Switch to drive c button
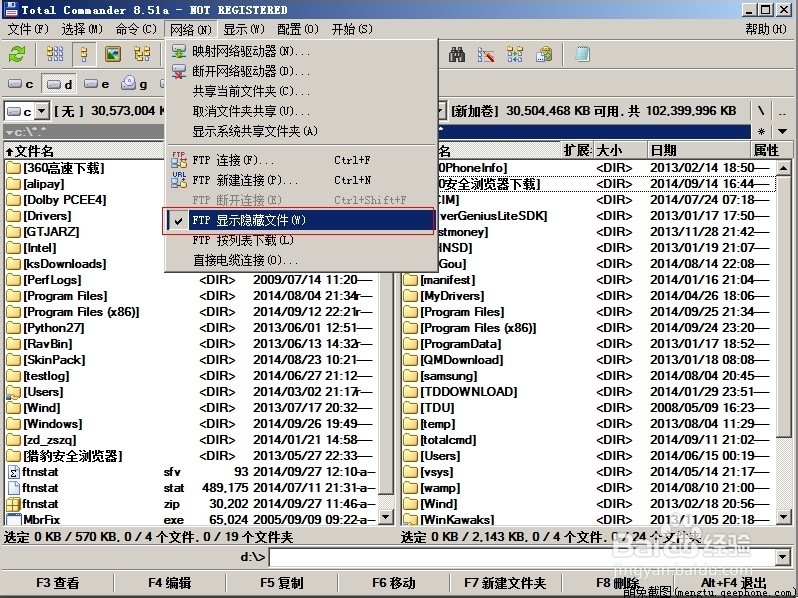This screenshot has width=798, height=598. tap(21, 84)
